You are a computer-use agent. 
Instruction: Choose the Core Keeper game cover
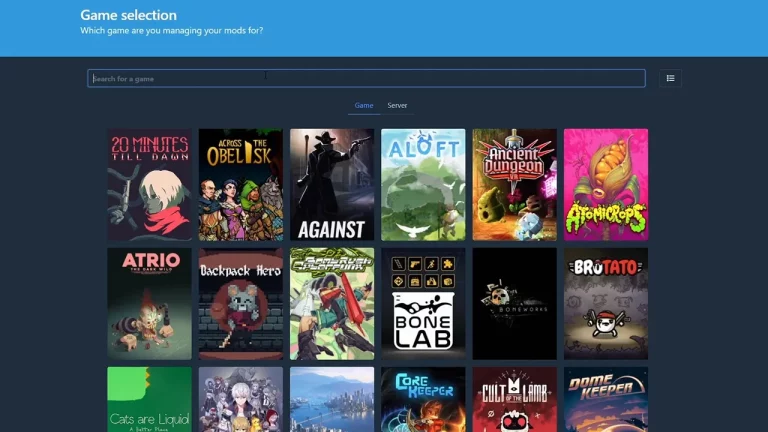coord(423,399)
